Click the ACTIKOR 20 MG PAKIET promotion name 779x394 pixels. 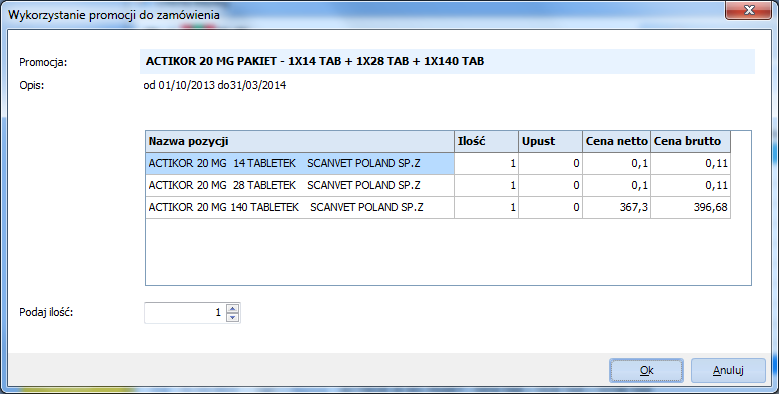(x=315, y=62)
